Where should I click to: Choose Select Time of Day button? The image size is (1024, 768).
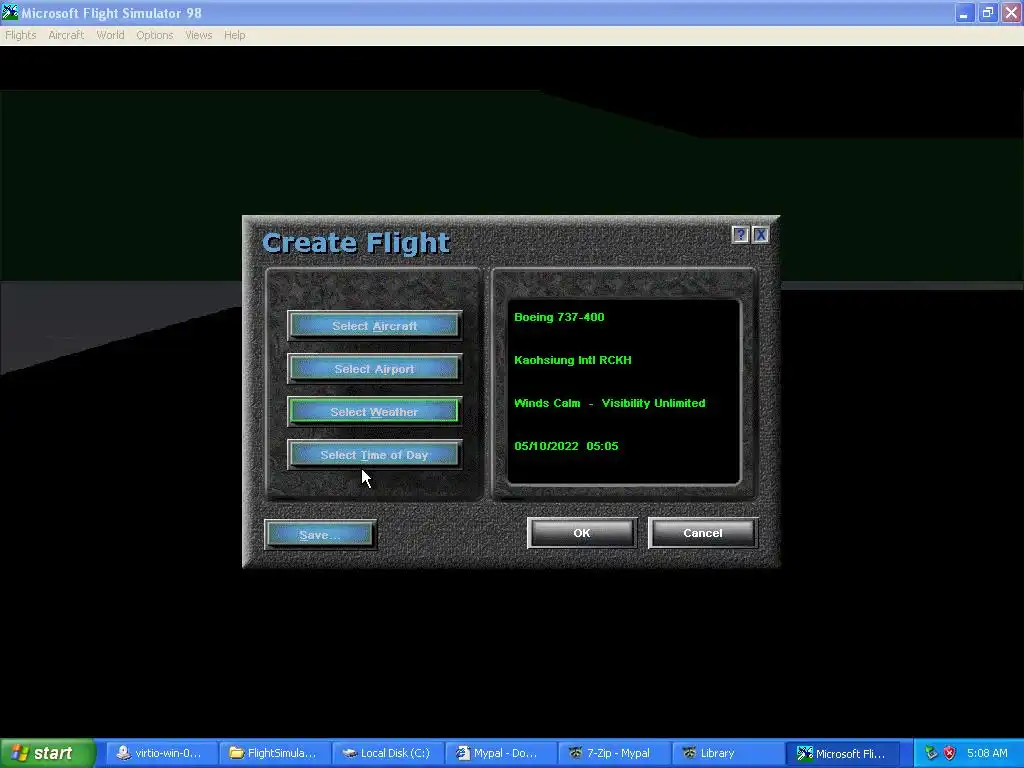[374, 455]
